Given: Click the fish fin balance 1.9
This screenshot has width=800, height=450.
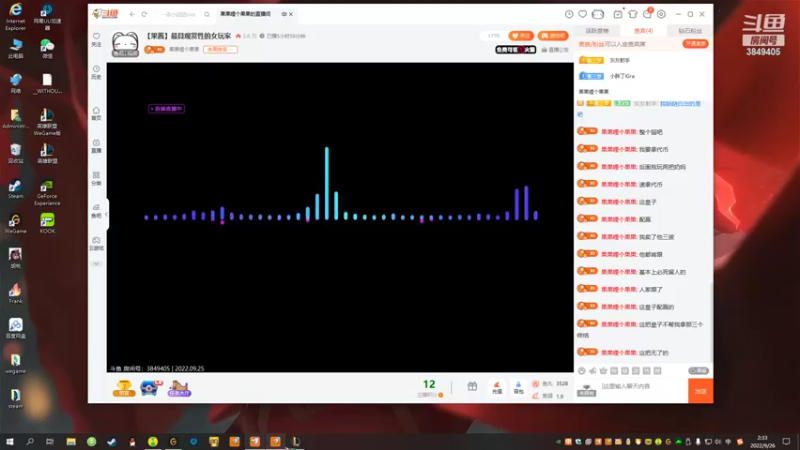Looking at the screenshot, I should point(548,396).
